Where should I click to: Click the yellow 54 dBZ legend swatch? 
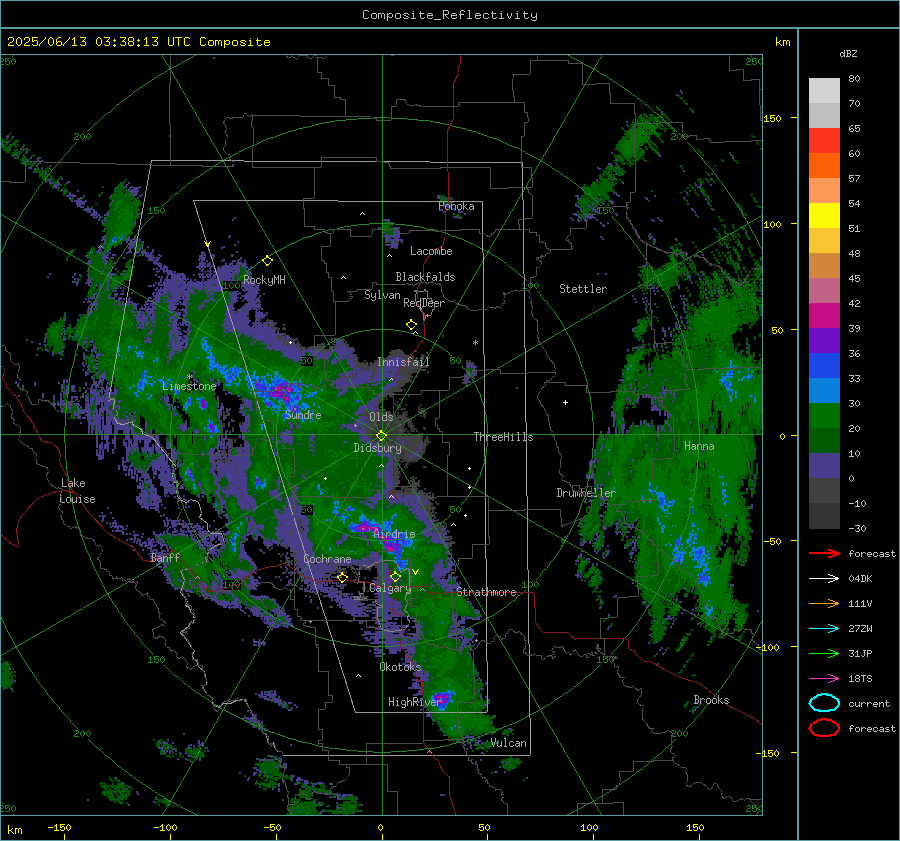[x=824, y=215]
